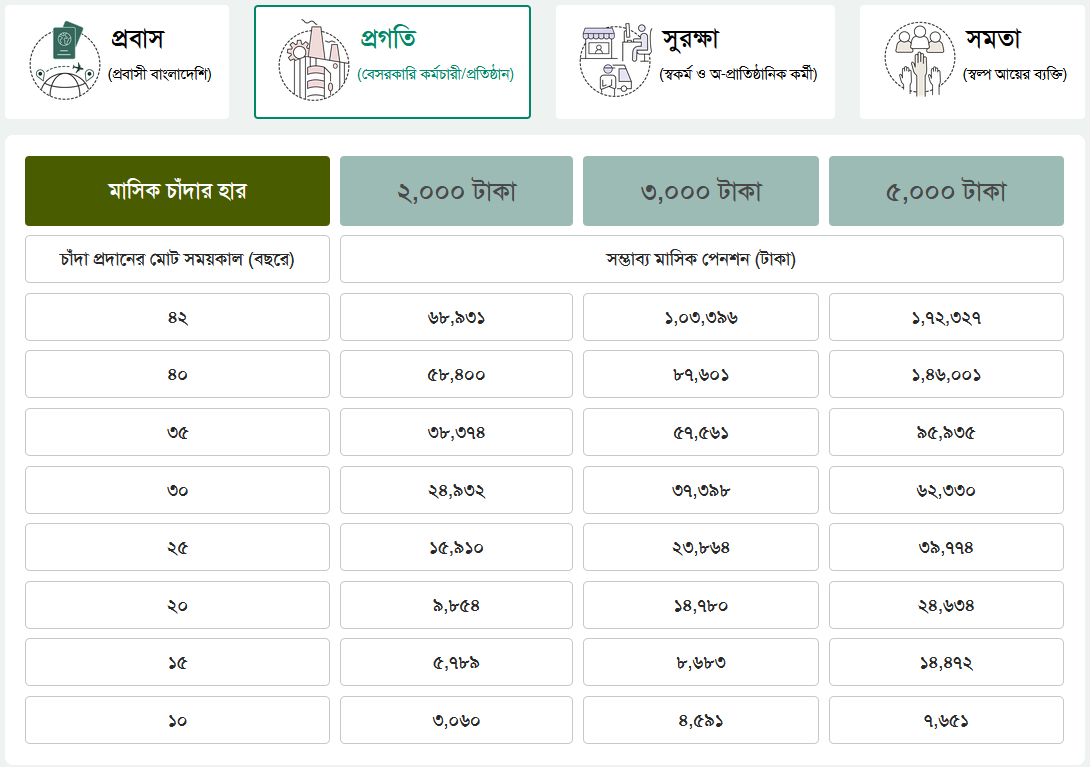Click চাঁদা প্রদানের মোট সময়কাল (বছরে) cell
The width and height of the screenshot is (1090, 767).
point(177,259)
